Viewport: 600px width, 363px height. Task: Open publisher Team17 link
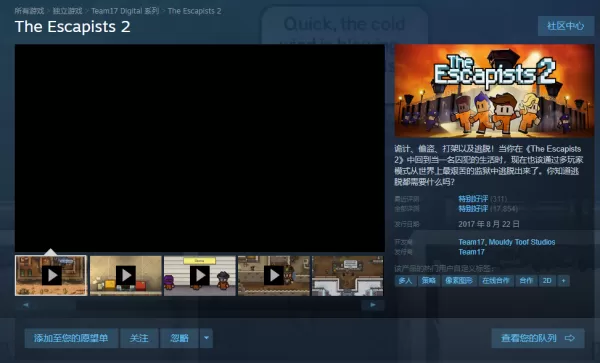(x=471, y=252)
